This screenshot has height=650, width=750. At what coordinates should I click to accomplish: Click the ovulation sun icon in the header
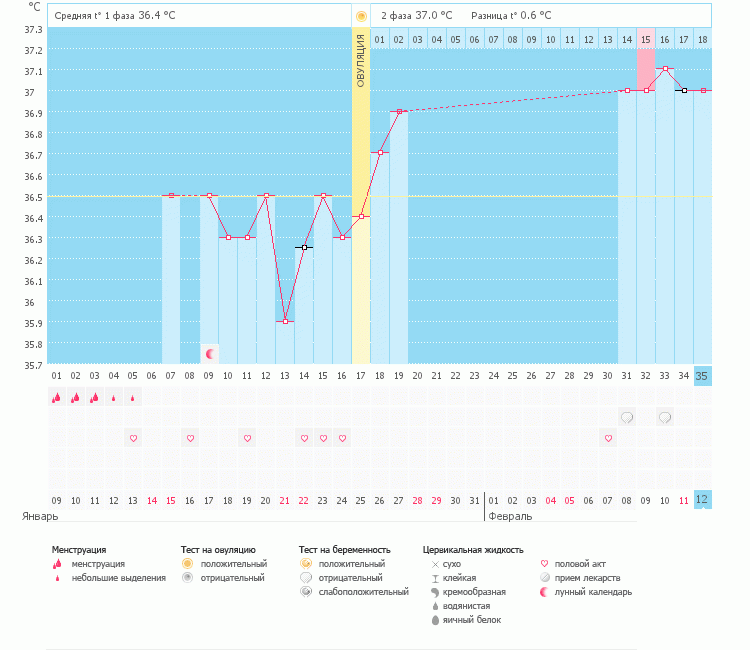pos(360,16)
